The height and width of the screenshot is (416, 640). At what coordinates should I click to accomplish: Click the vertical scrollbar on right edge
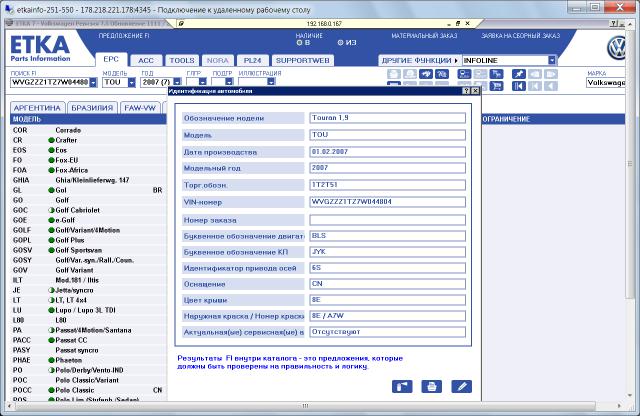coord(630,163)
